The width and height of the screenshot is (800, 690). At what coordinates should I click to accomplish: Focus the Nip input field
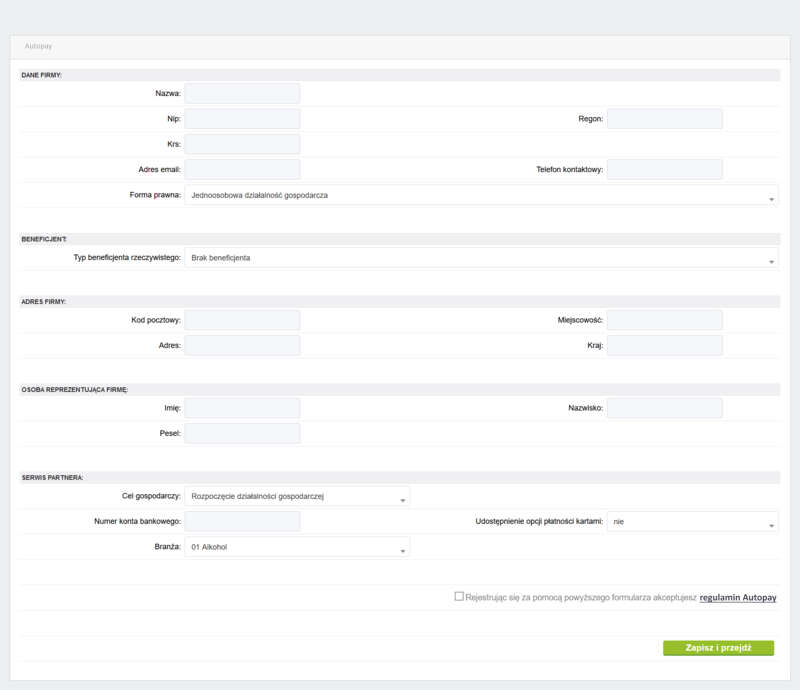pyautogui.click(x=242, y=119)
